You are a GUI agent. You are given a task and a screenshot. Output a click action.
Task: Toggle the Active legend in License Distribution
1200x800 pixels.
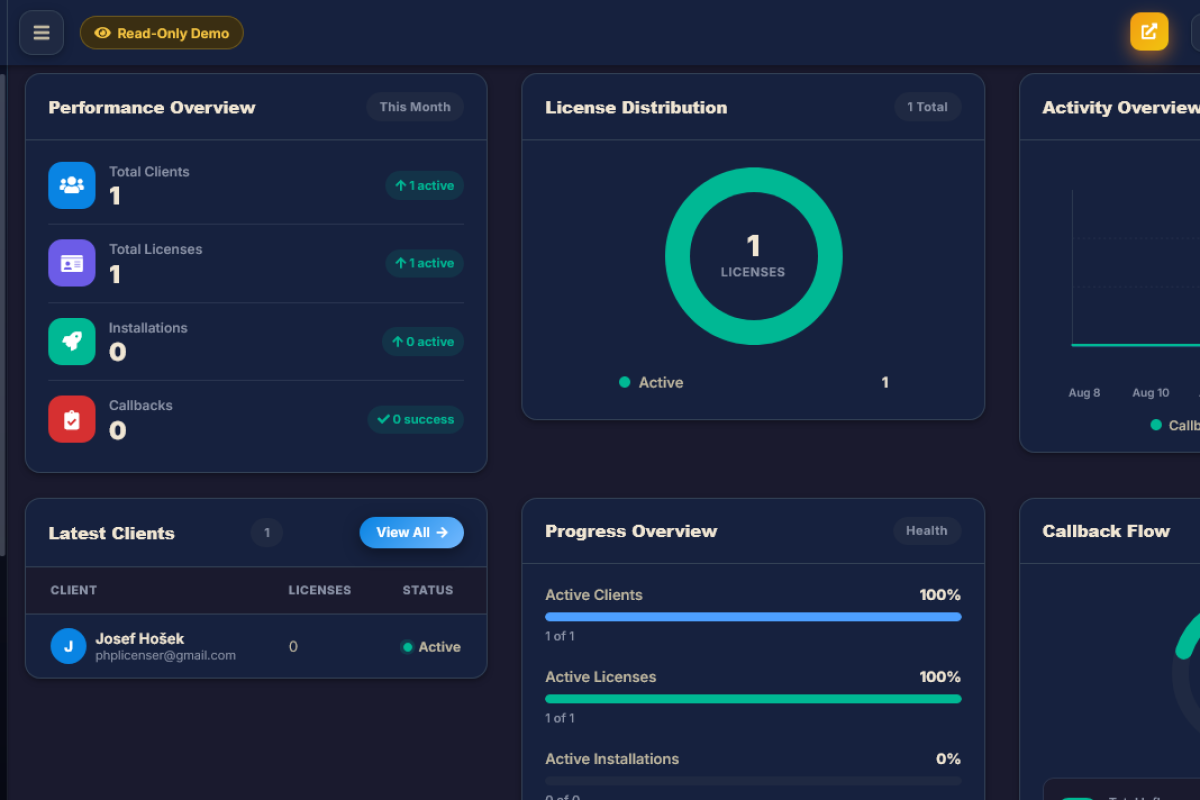[x=651, y=382]
